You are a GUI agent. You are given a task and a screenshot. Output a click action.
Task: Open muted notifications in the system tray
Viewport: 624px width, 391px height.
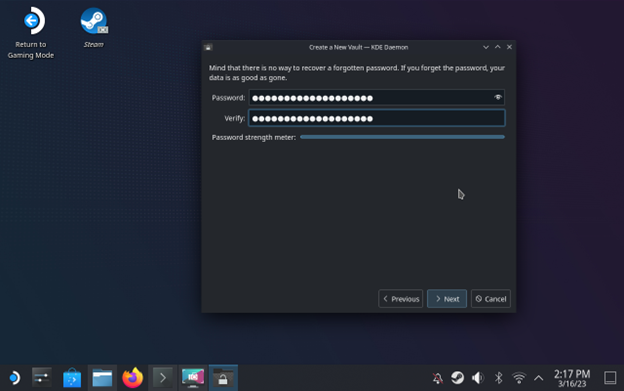[x=438, y=378]
